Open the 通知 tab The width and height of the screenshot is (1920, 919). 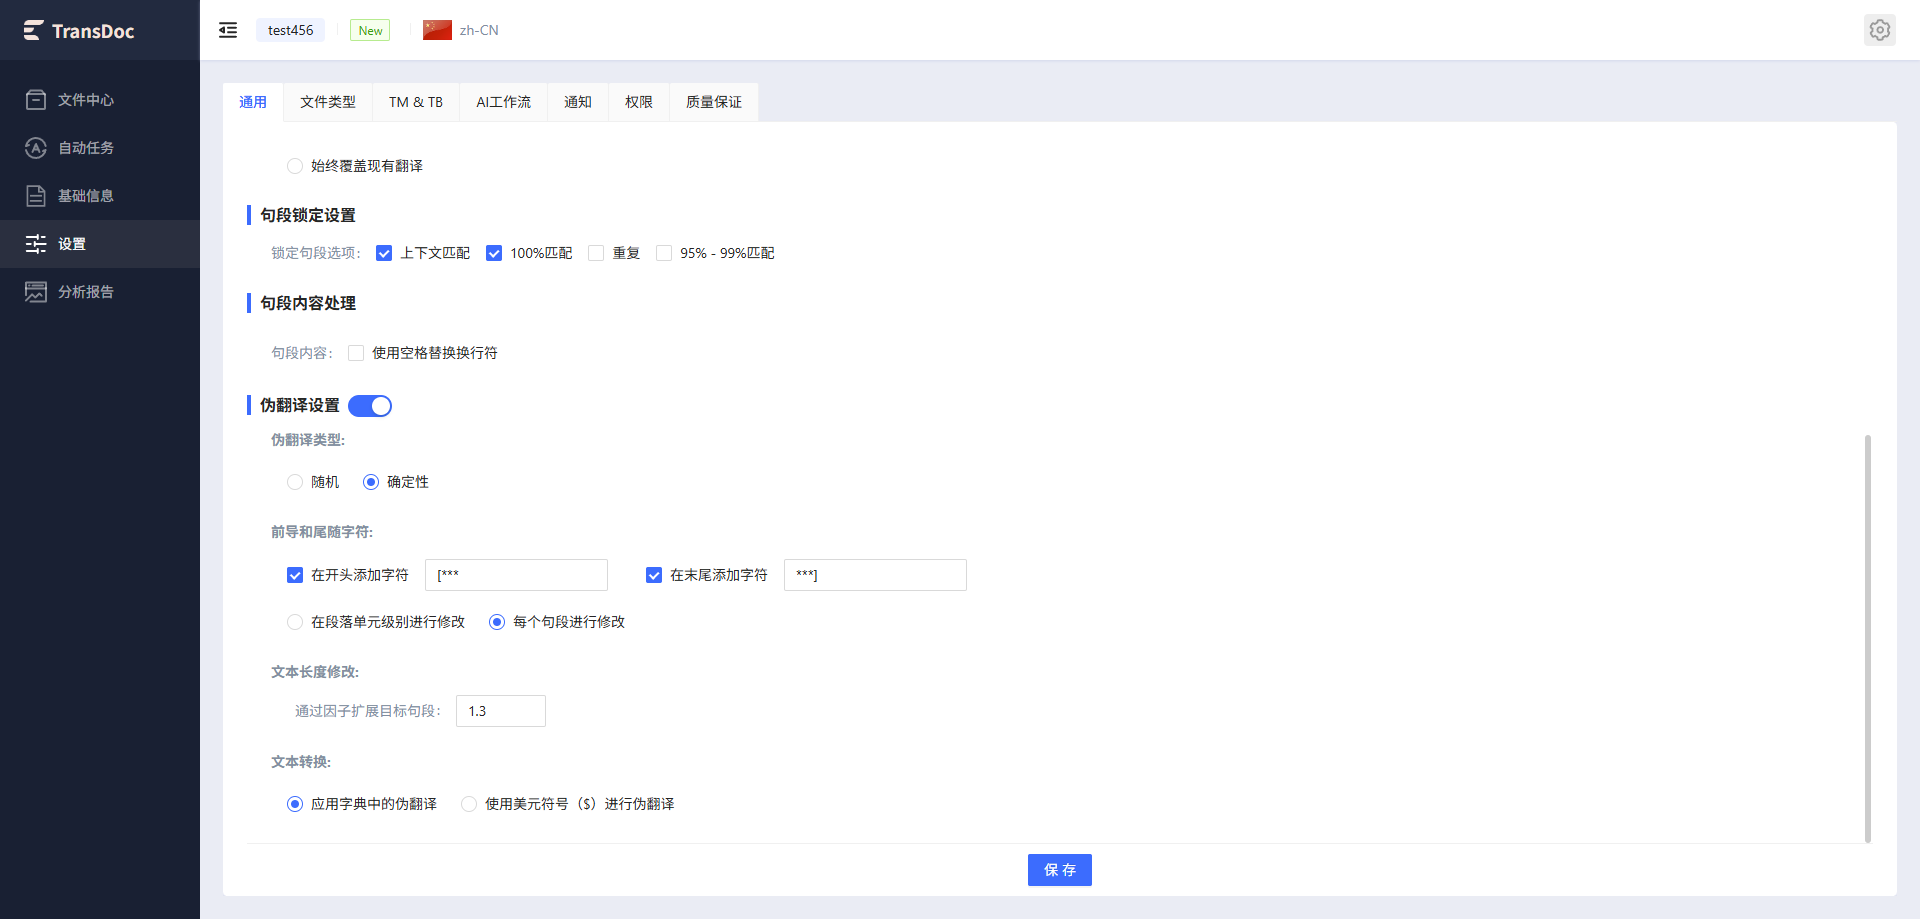(x=578, y=102)
